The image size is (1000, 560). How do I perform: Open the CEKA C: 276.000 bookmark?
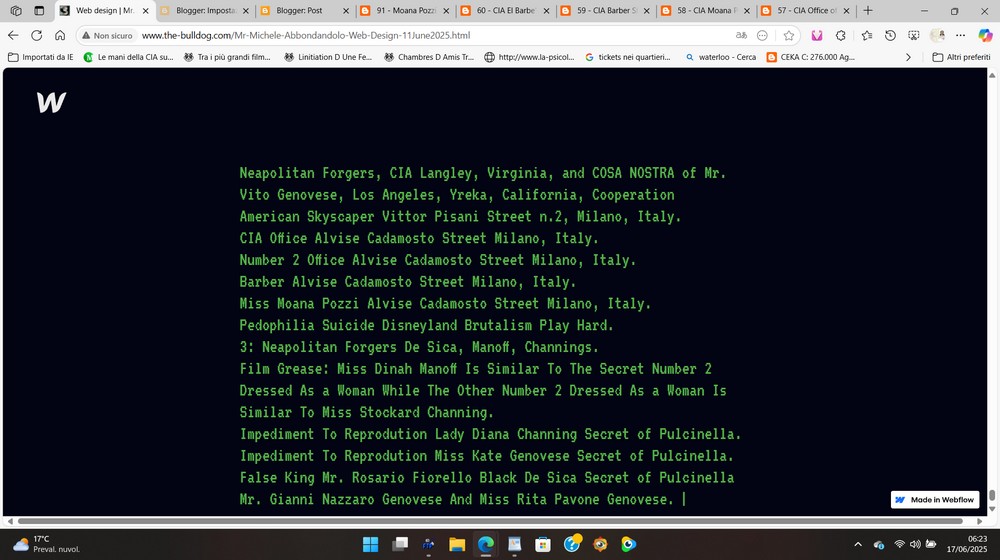[x=811, y=57]
